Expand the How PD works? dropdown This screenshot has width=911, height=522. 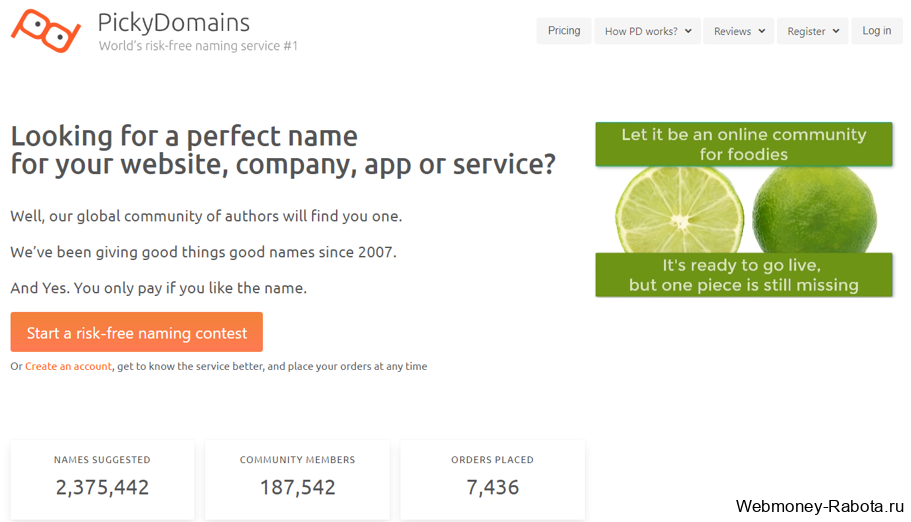click(x=647, y=31)
